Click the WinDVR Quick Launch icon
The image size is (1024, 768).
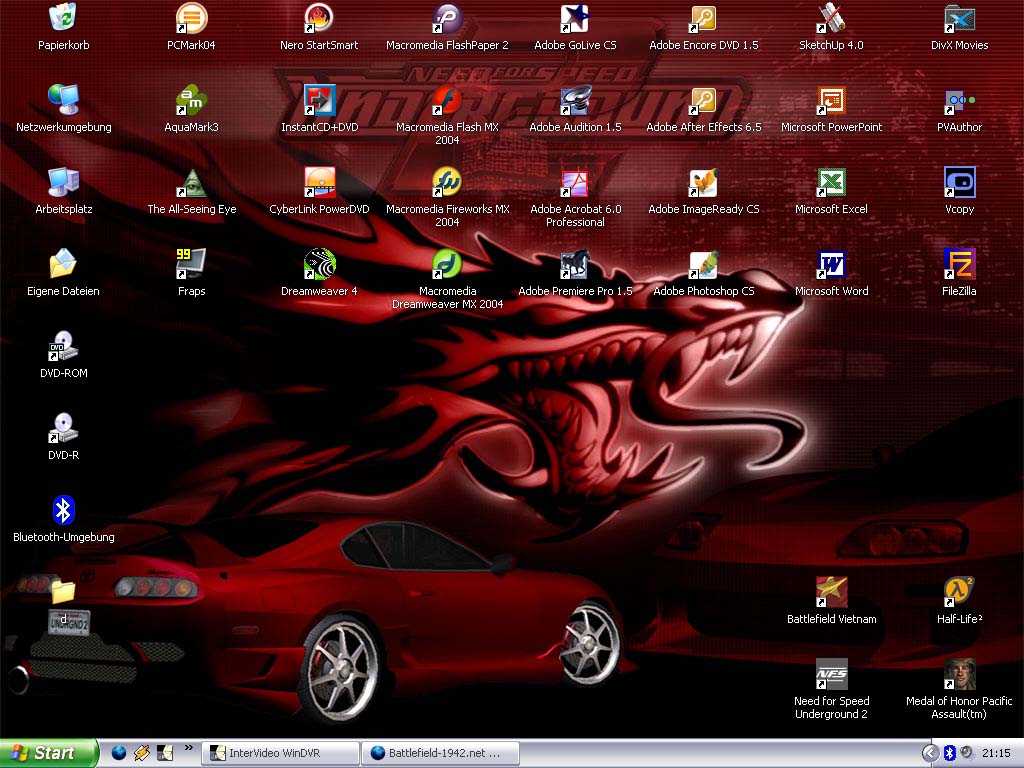point(165,753)
